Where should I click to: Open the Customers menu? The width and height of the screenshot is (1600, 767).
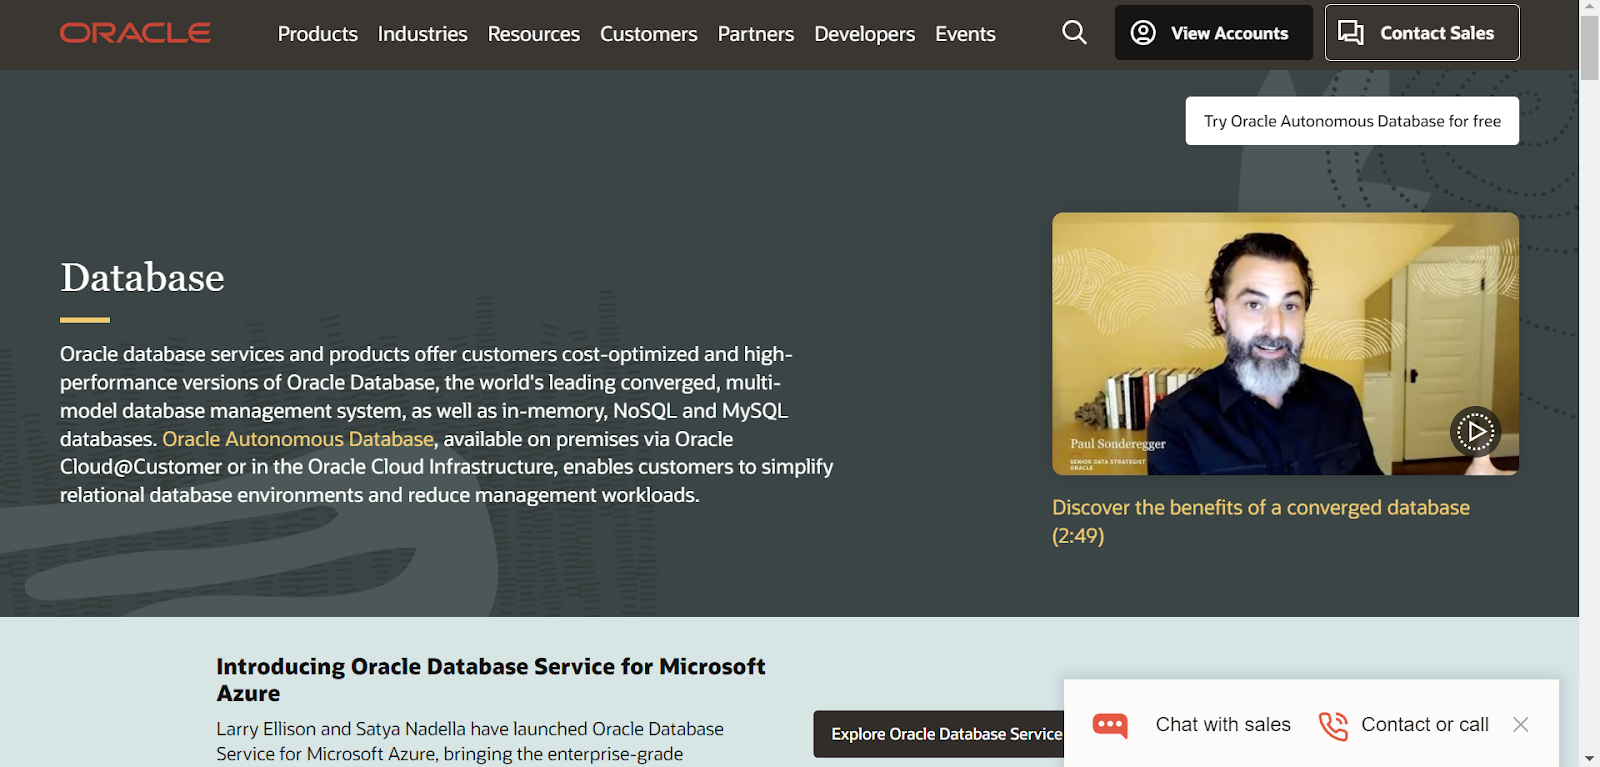click(x=649, y=34)
